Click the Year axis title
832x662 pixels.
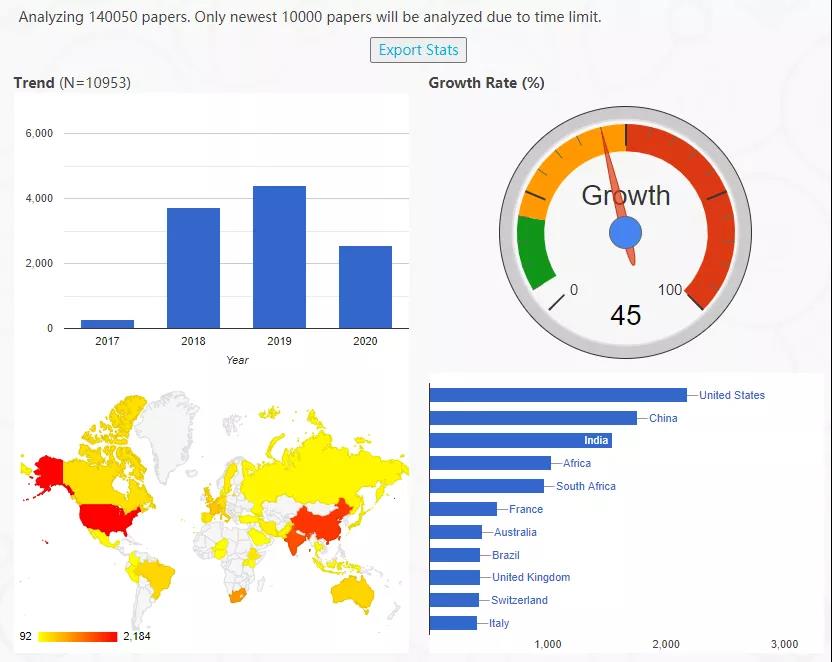(x=237, y=360)
